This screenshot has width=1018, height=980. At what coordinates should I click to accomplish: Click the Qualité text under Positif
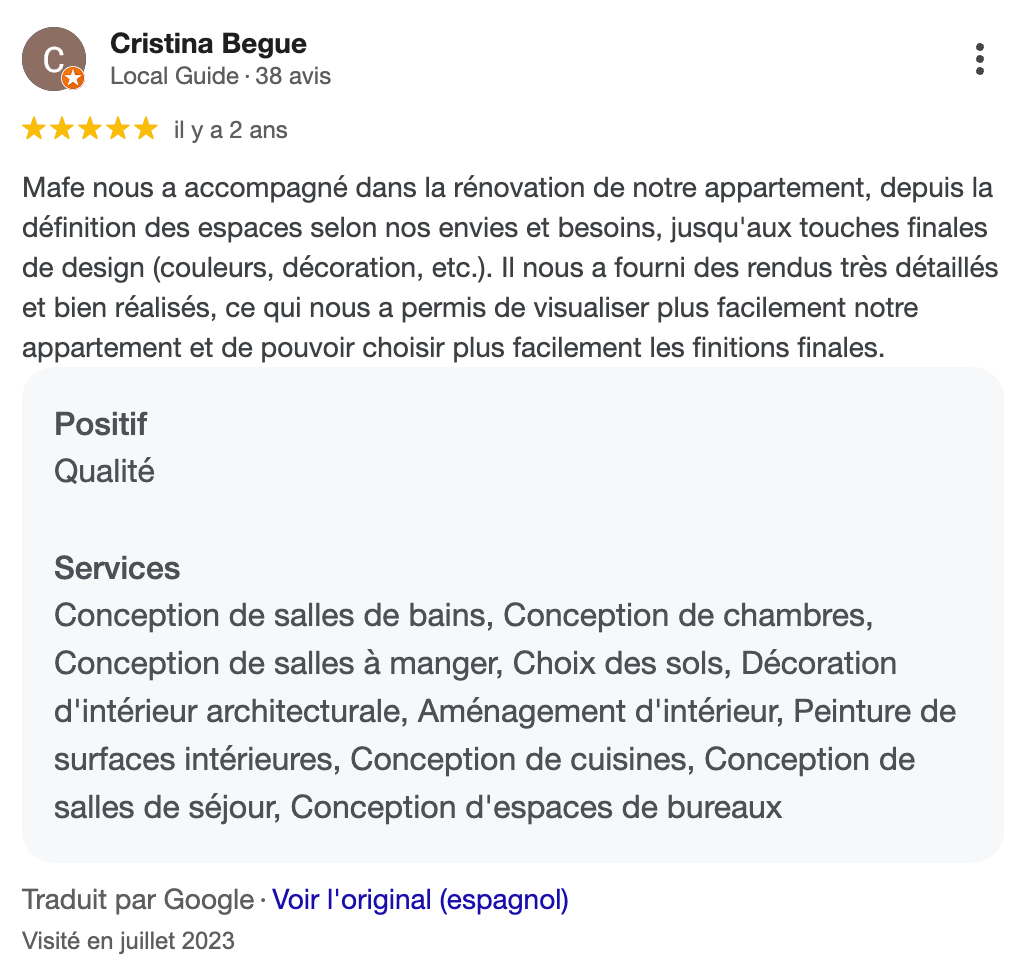point(104,471)
